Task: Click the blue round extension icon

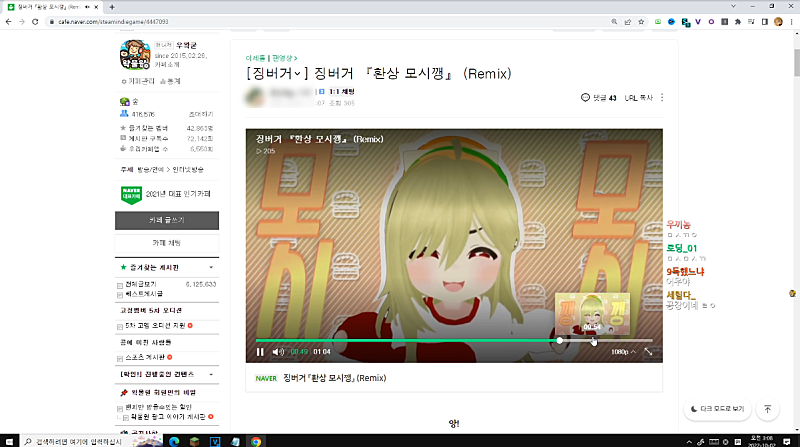Action: coord(671,22)
